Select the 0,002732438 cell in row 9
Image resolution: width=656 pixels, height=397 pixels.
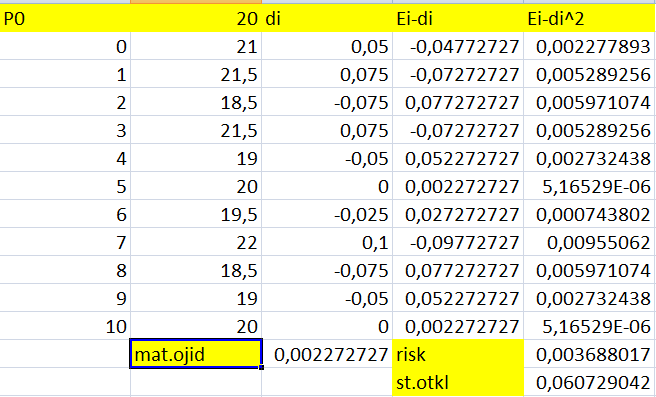pyautogui.click(x=589, y=298)
